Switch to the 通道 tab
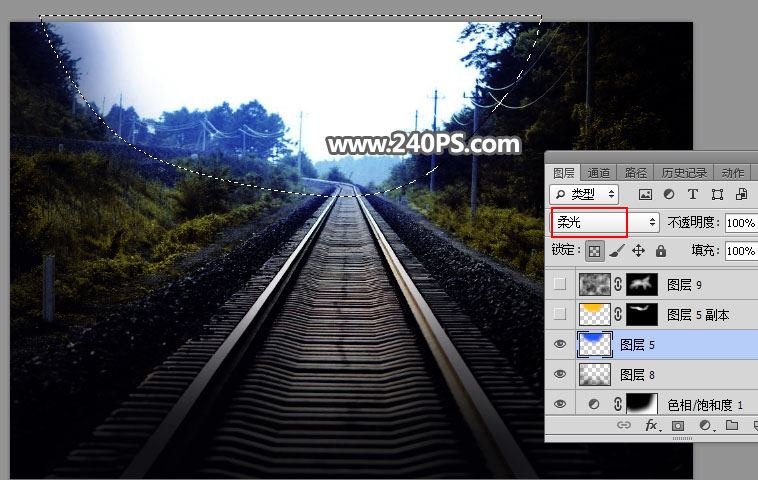Viewport: 758px width, 480px height. [599, 173]
